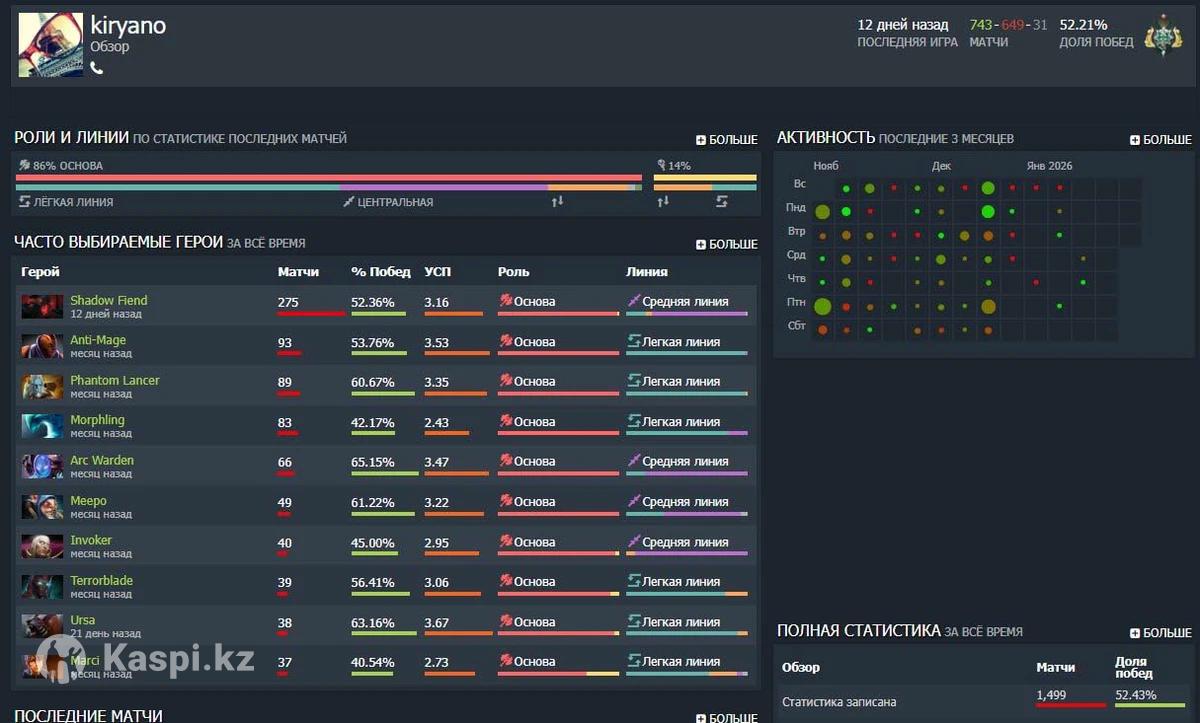Click the red core role distribution bar
This screenshot has height=723, width=1200.
328,178
